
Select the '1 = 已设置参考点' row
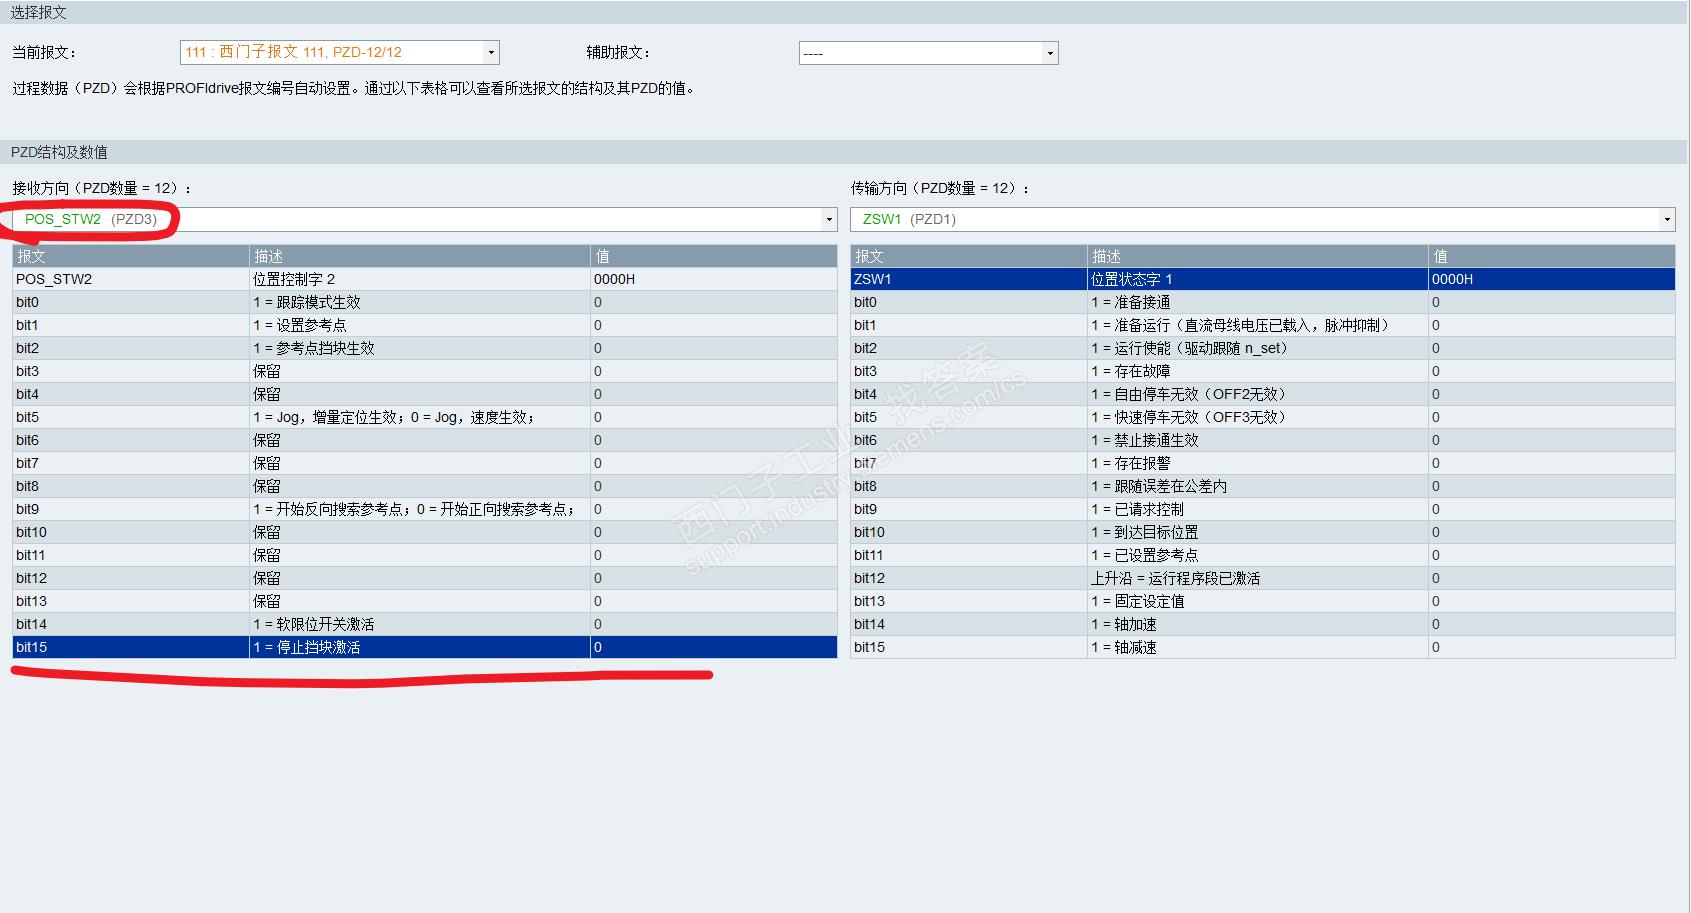click(1263, 555)
